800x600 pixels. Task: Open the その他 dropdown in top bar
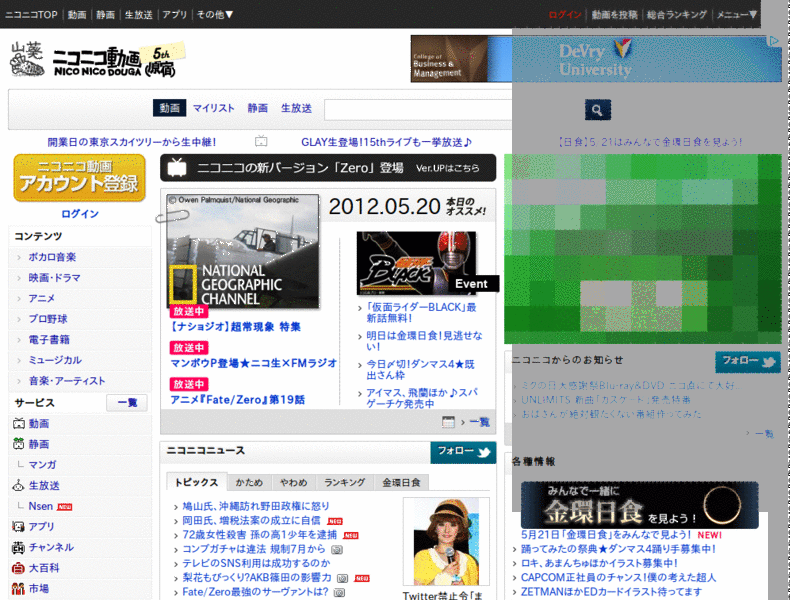coord(215,15)
